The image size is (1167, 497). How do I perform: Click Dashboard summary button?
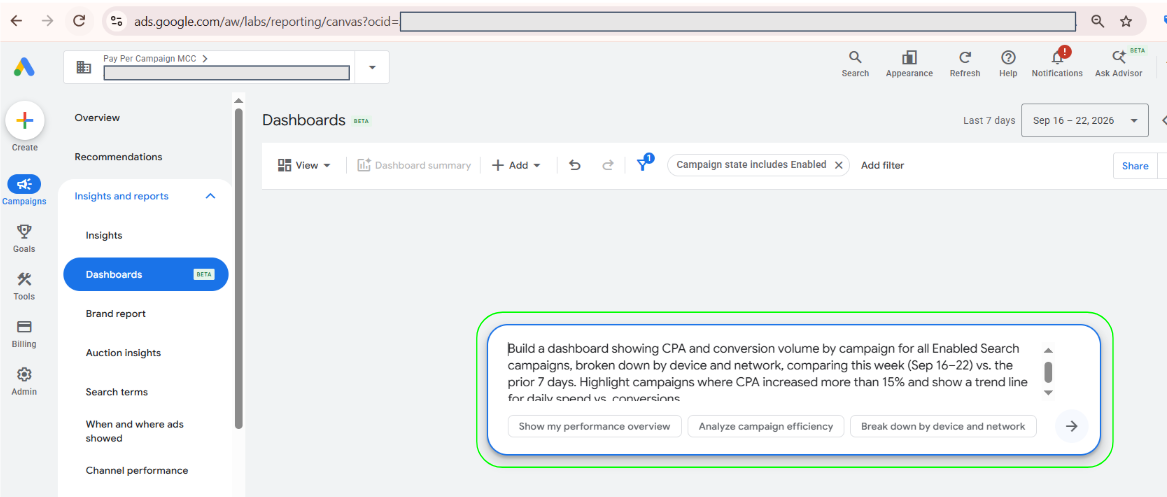point(414,165)
